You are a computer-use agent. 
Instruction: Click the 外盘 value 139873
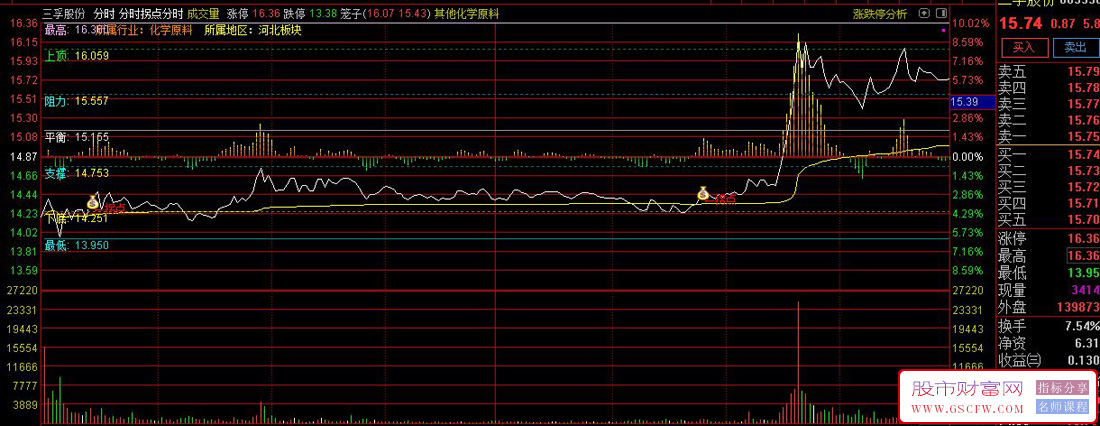(x=1077, y=307)
